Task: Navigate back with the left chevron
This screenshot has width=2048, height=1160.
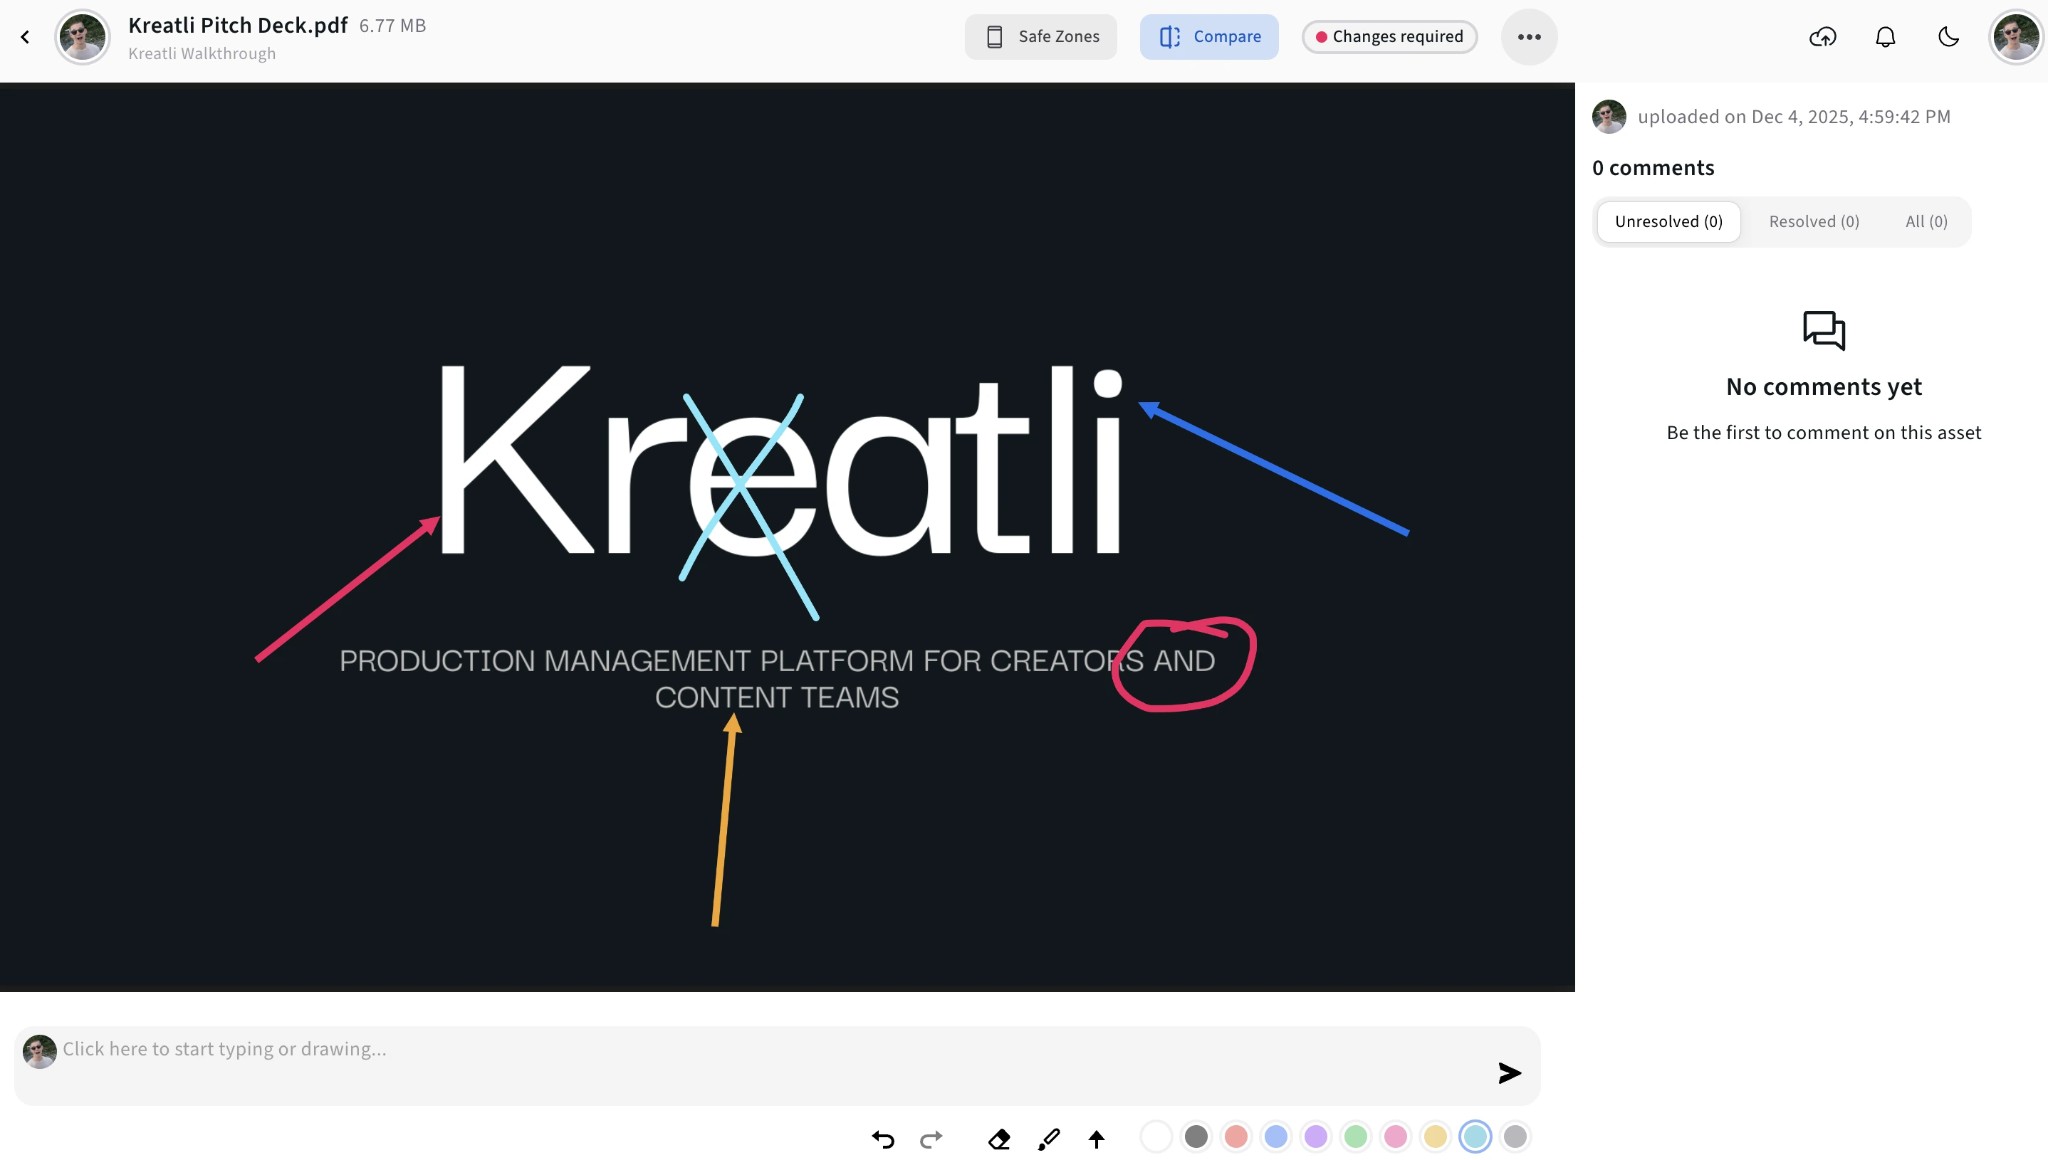Action: point(25,37)
